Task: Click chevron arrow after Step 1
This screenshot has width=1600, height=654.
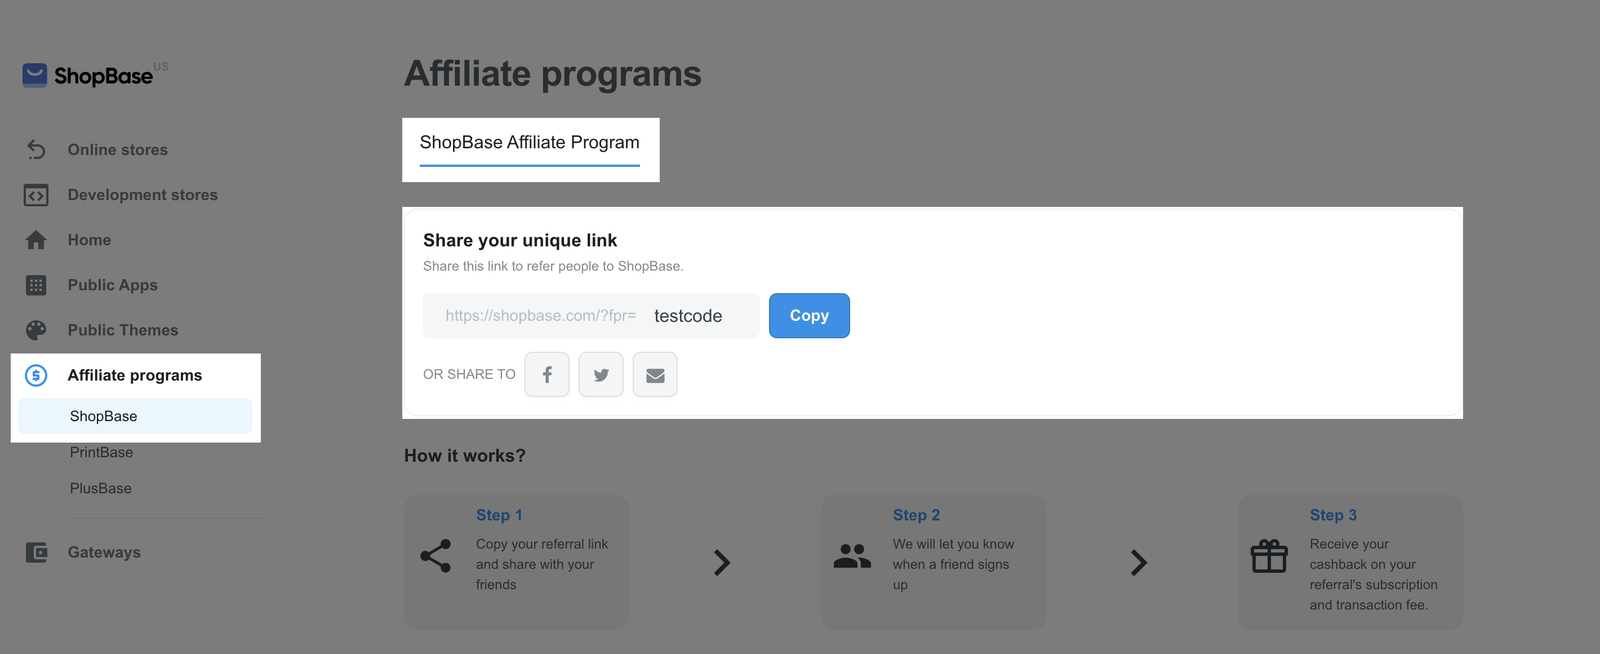Action: click(722, 563)
